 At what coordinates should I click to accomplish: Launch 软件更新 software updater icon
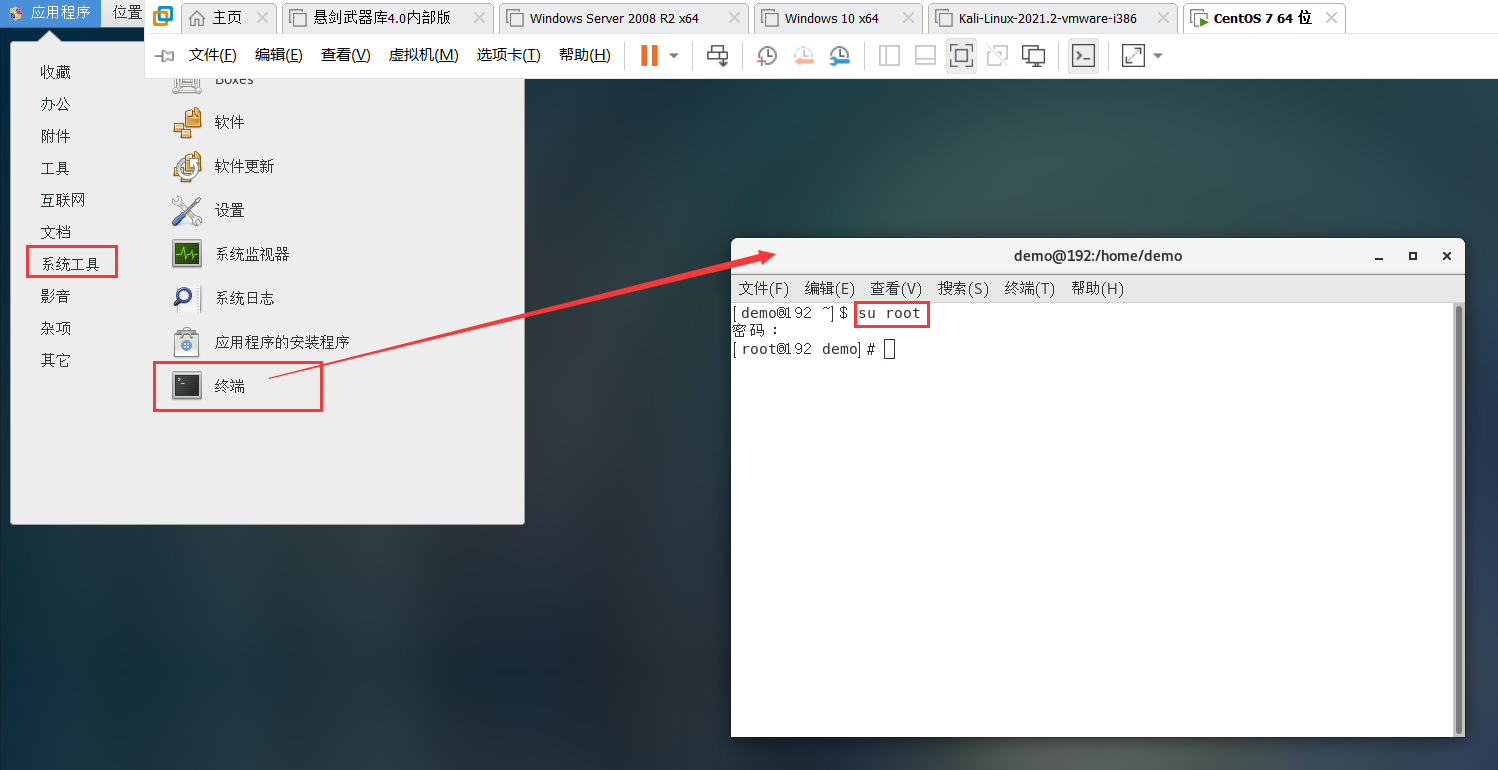coord(187,166)
